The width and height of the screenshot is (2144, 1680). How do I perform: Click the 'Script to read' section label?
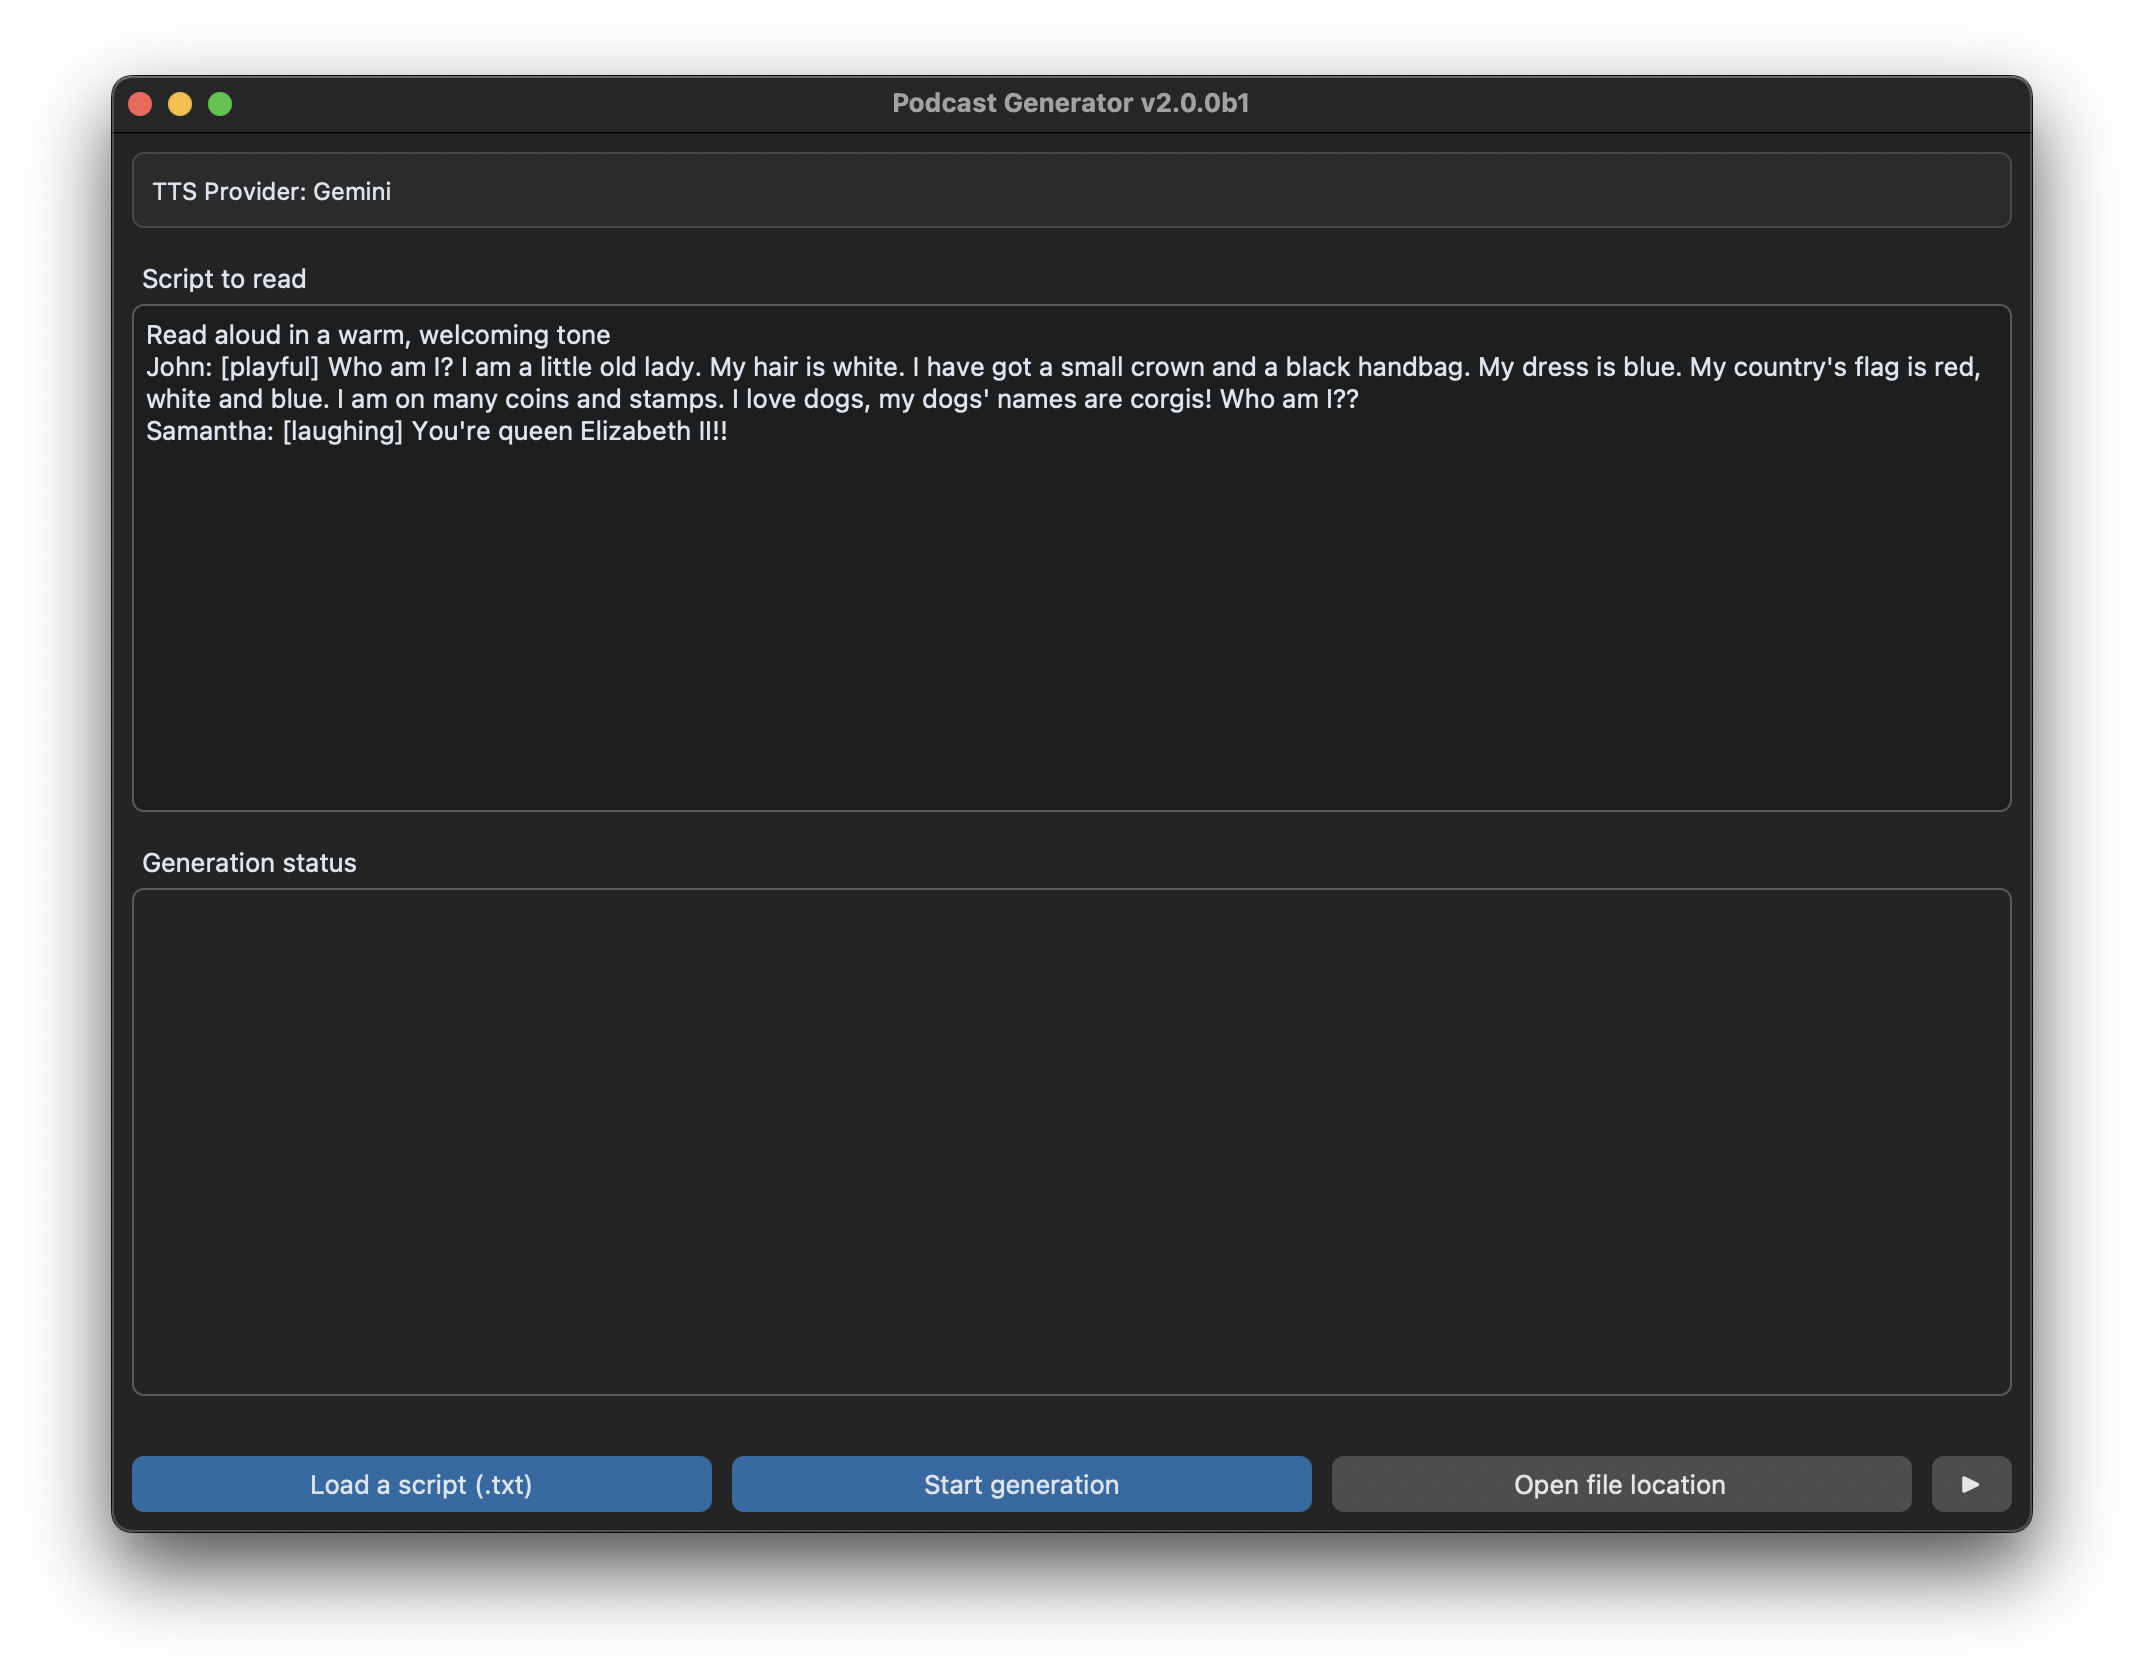pos(225,278)
